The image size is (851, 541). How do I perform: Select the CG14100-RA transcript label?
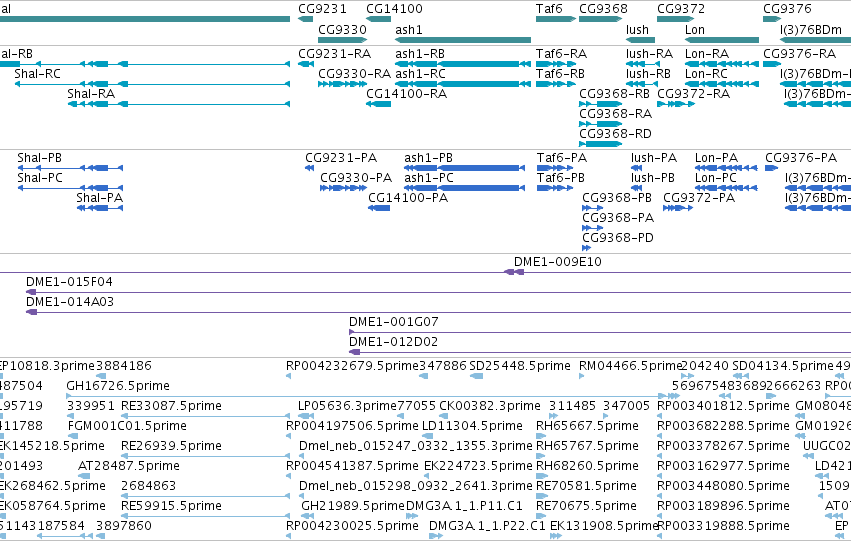[x=407, y=94]
